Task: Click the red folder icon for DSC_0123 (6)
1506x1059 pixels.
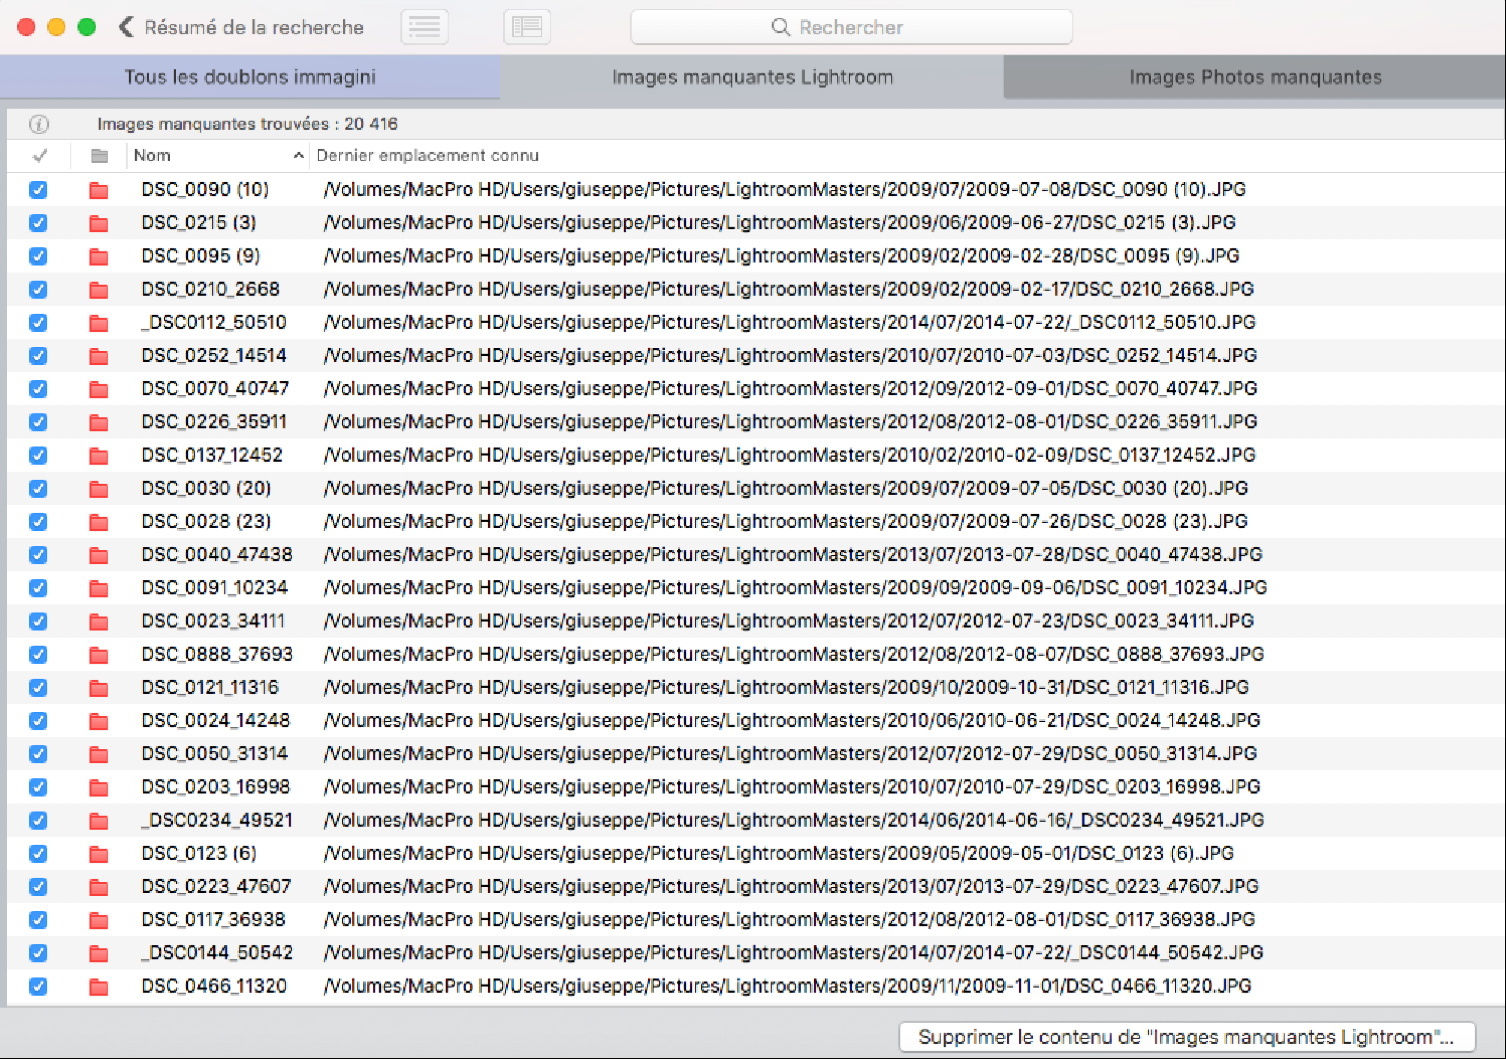Action: point(99,854)
